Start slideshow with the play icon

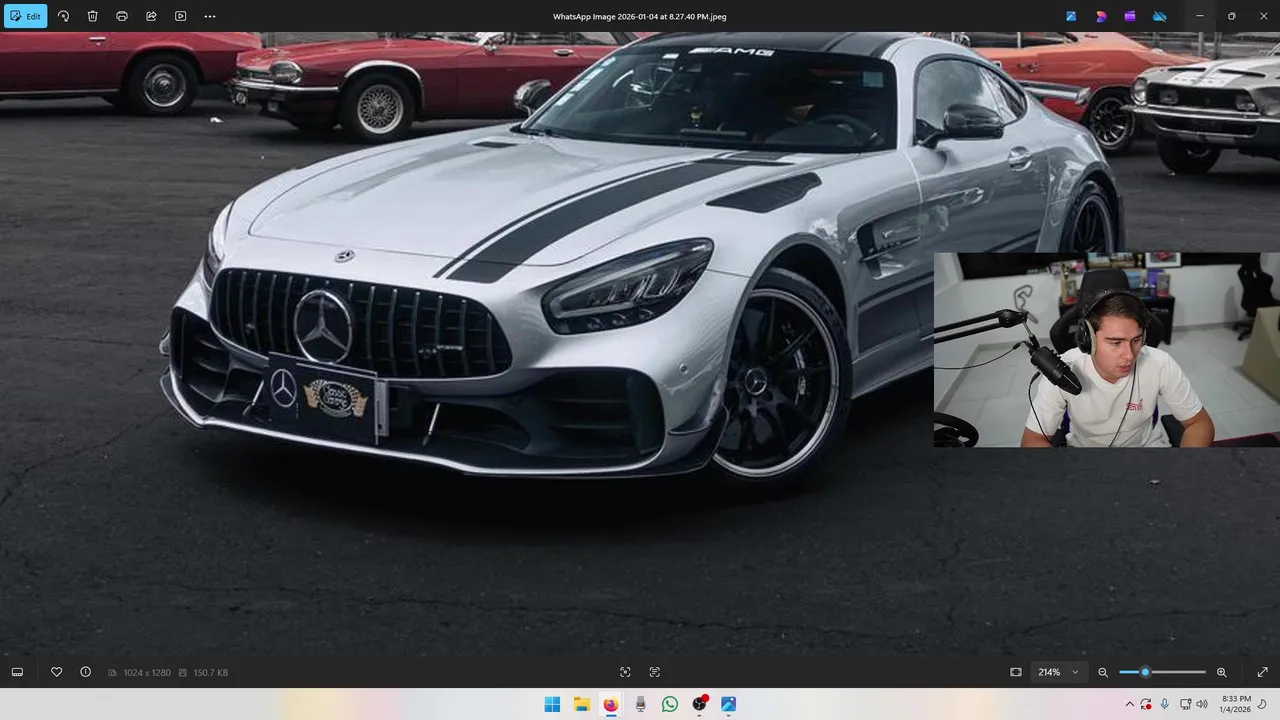(180, 16)
